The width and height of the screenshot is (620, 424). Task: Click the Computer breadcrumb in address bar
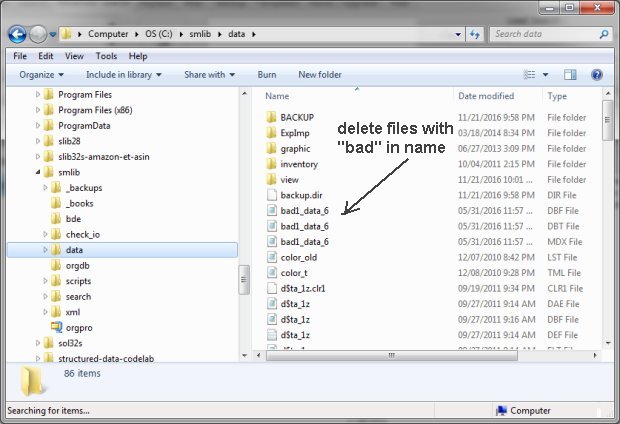(x=108, y=34)
